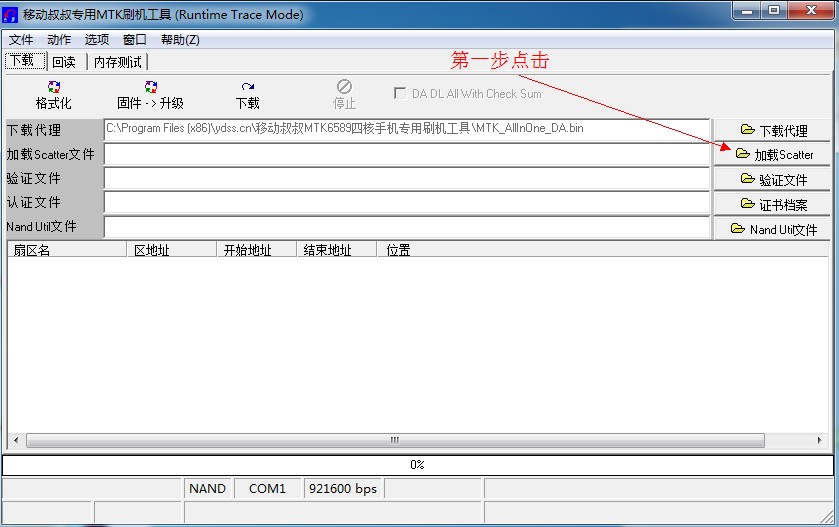This screenshot has height=527, width=839.
Task: Click the Nand Util文件 path field
Action: pyautogui.click(x=407, y=227)
